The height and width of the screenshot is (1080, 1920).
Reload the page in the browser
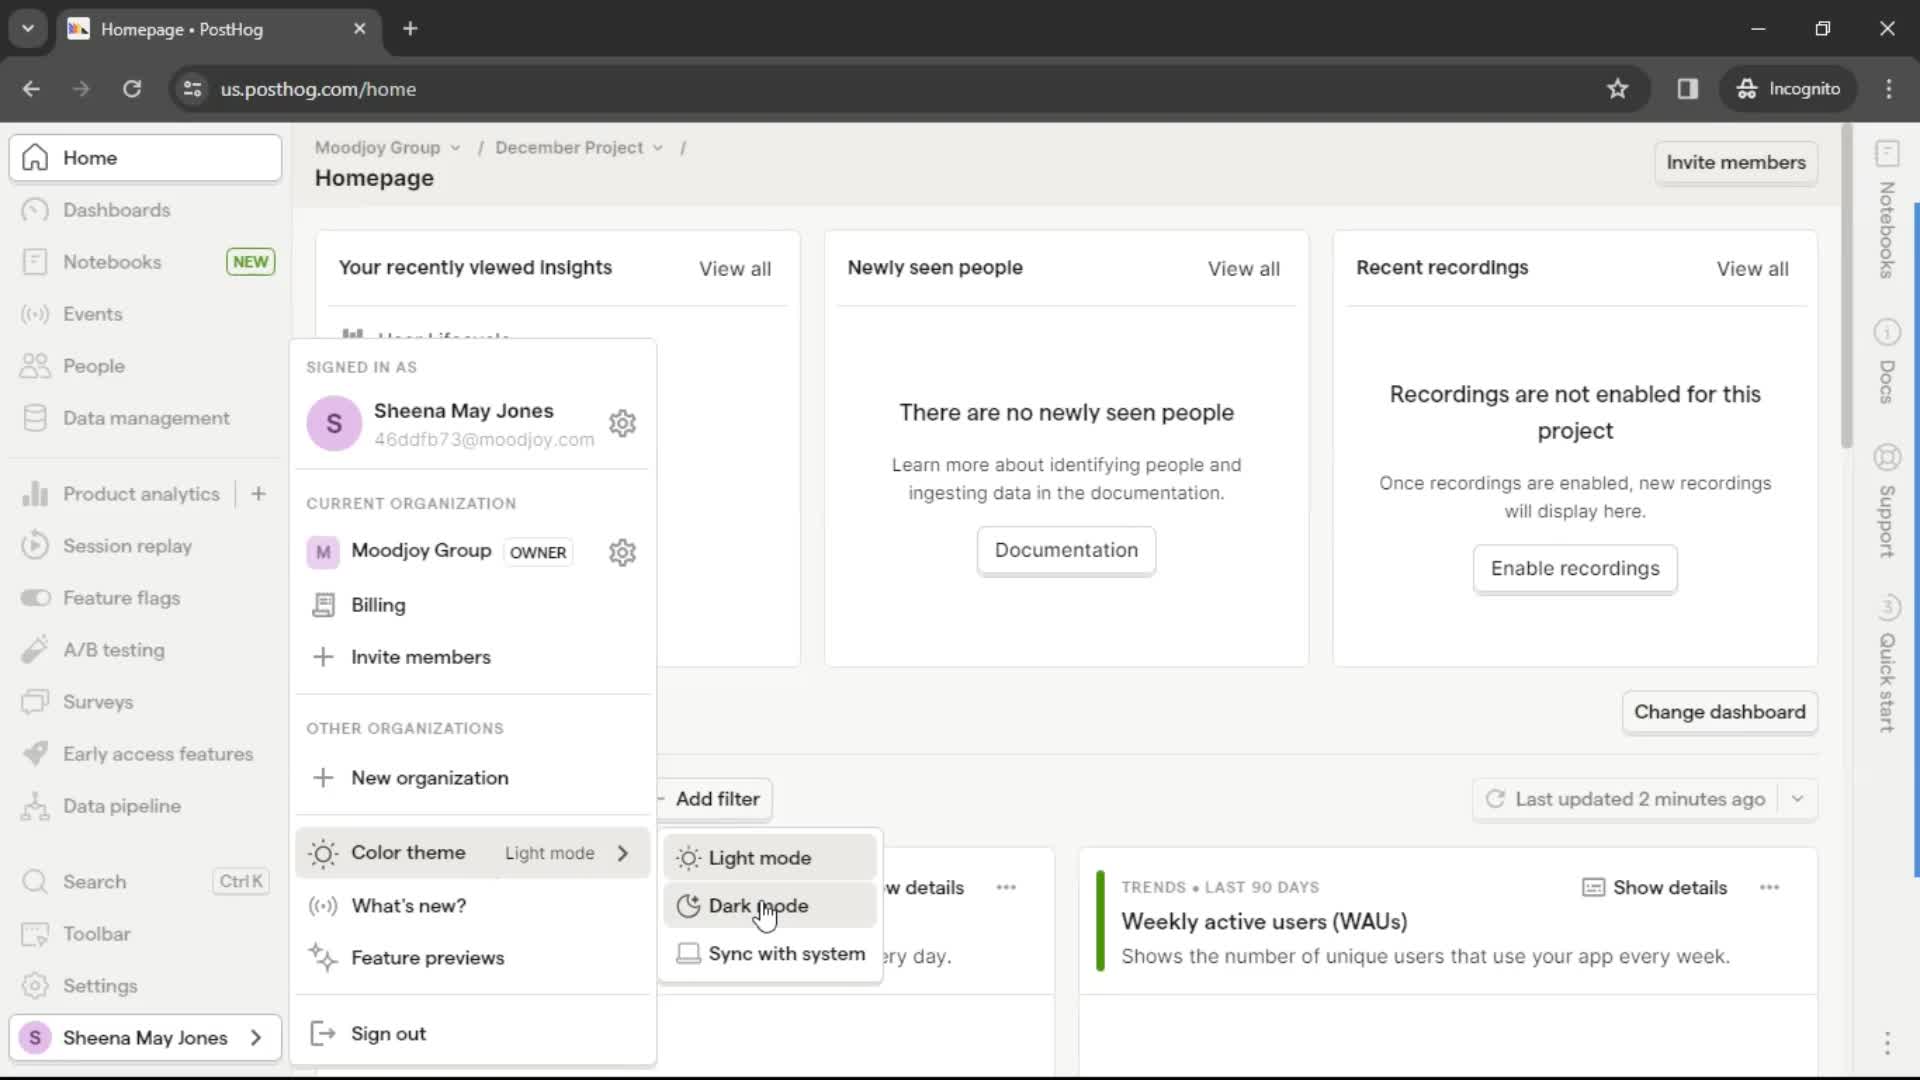[132, 89]
